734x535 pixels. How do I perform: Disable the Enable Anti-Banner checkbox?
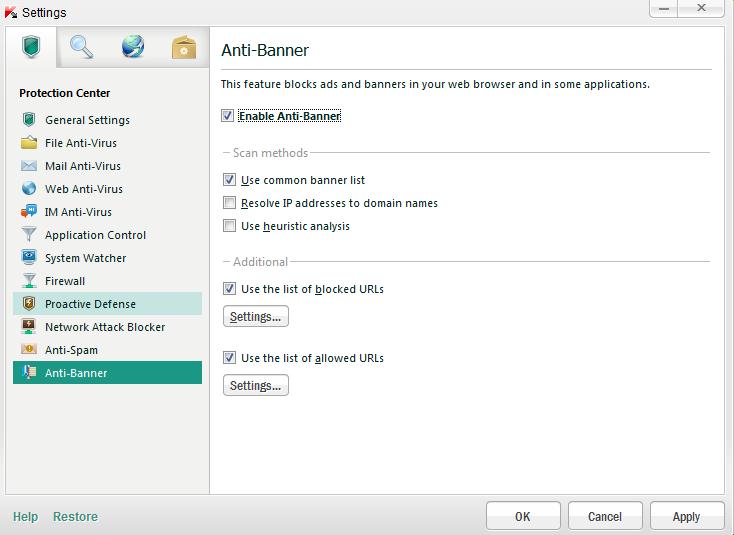(228, 116)
